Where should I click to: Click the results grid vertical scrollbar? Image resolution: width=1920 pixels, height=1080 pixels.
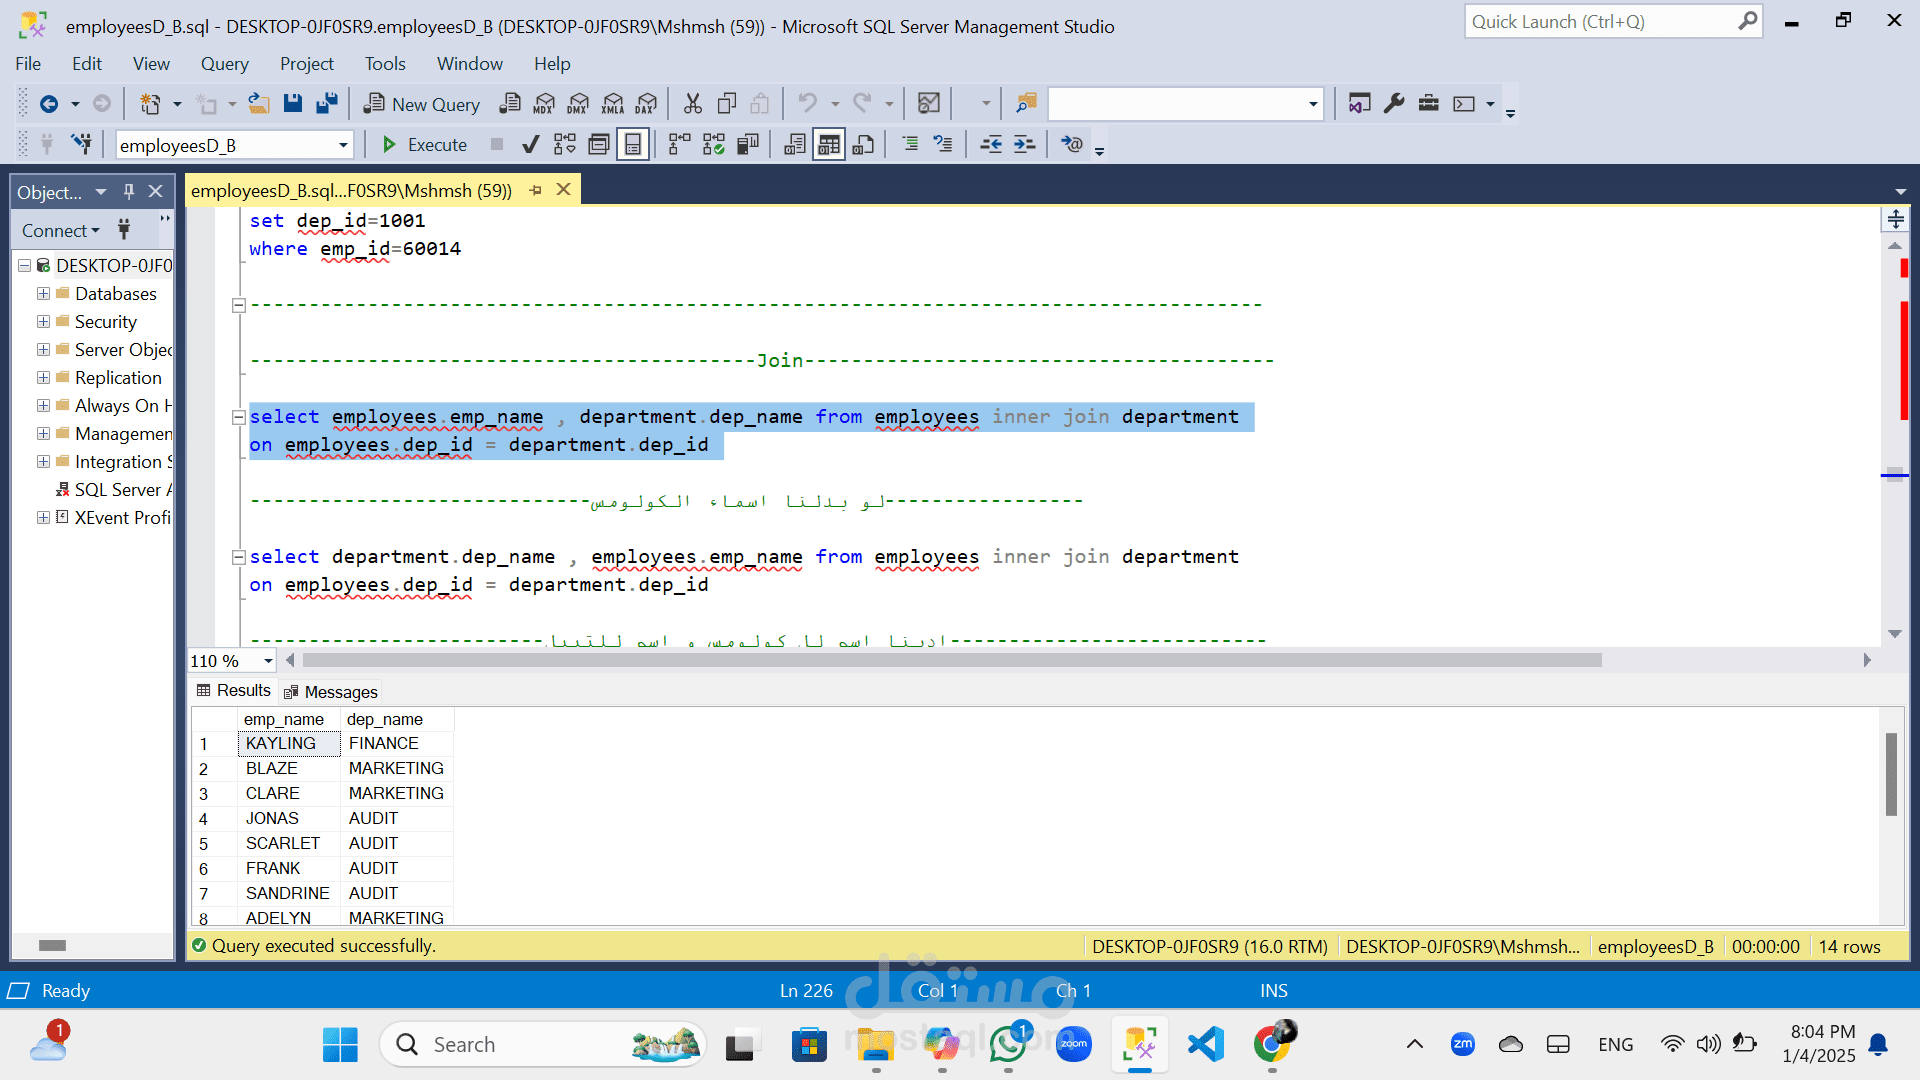1891,774
